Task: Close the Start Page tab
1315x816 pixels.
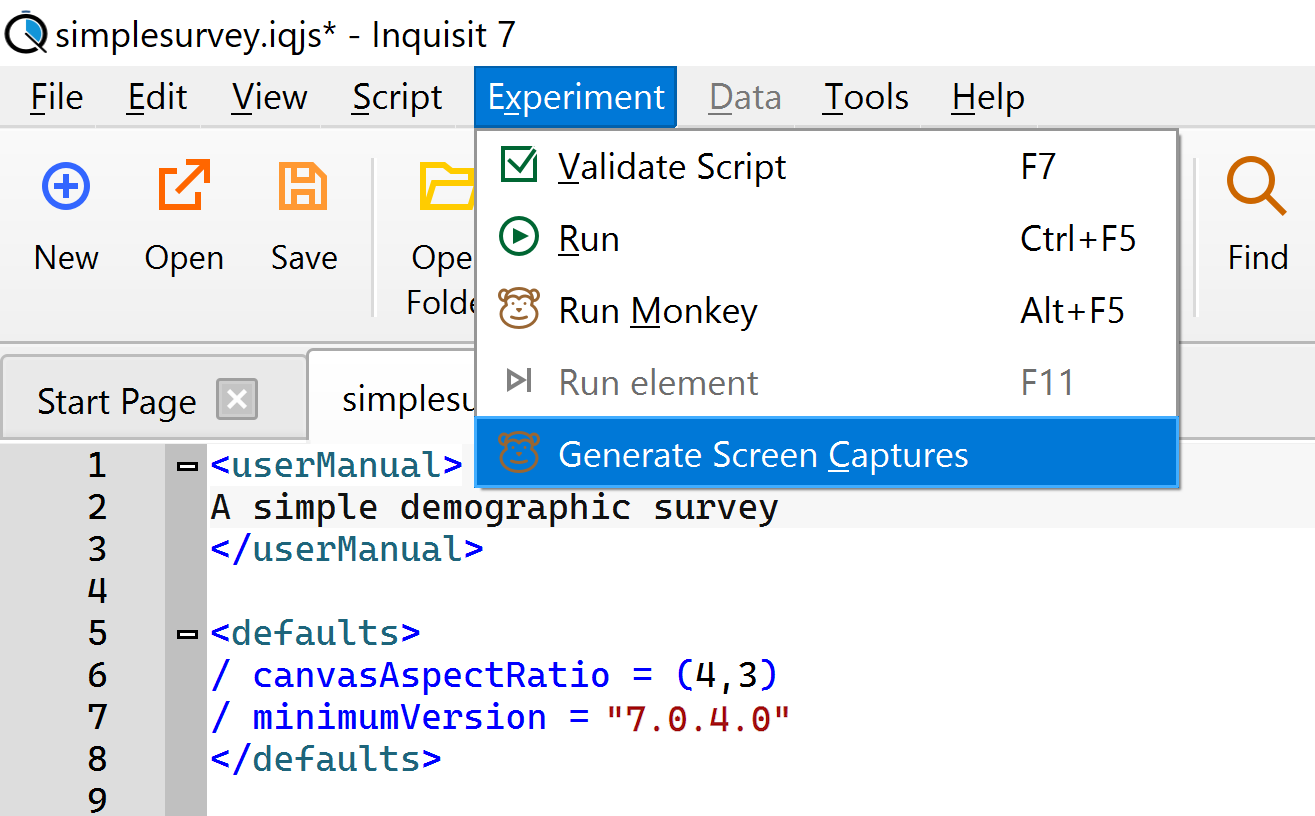Action: click(237, 400)
